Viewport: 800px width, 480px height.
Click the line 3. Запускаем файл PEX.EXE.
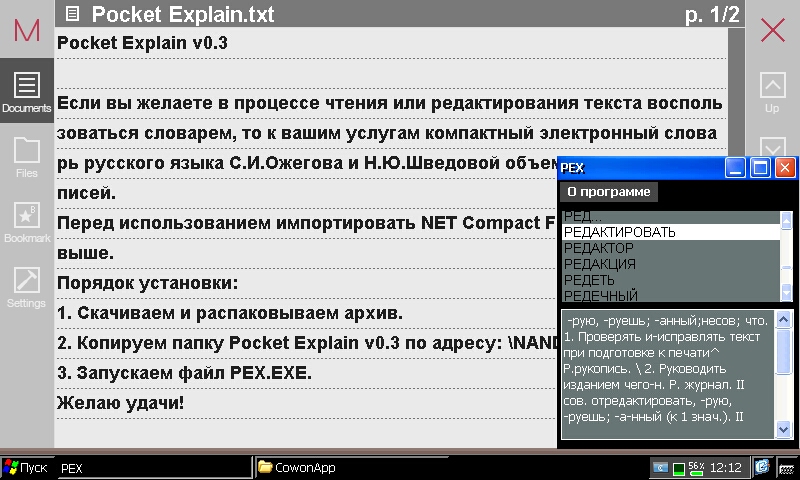coord(184,373)
